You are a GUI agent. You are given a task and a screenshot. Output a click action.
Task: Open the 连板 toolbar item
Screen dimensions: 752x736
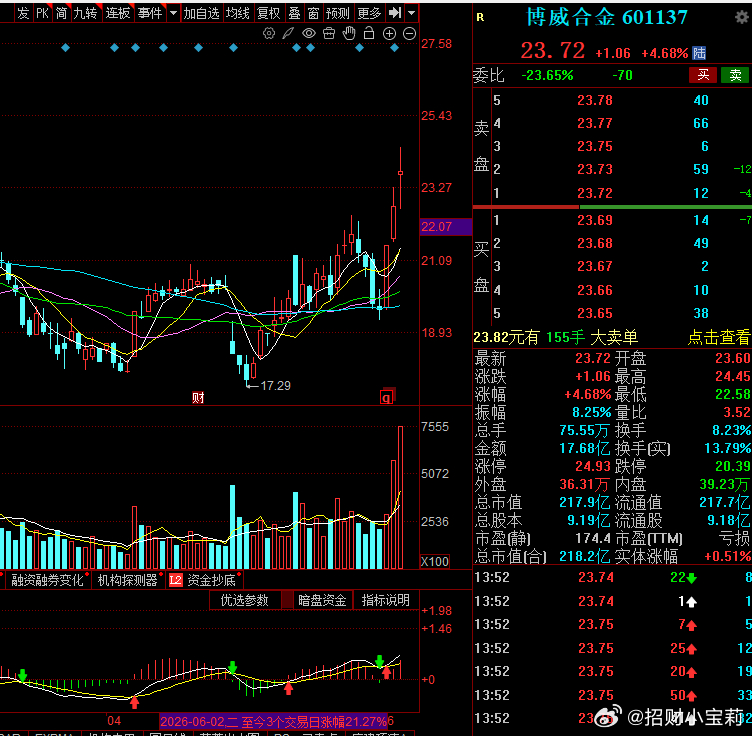tap(118, 13)
